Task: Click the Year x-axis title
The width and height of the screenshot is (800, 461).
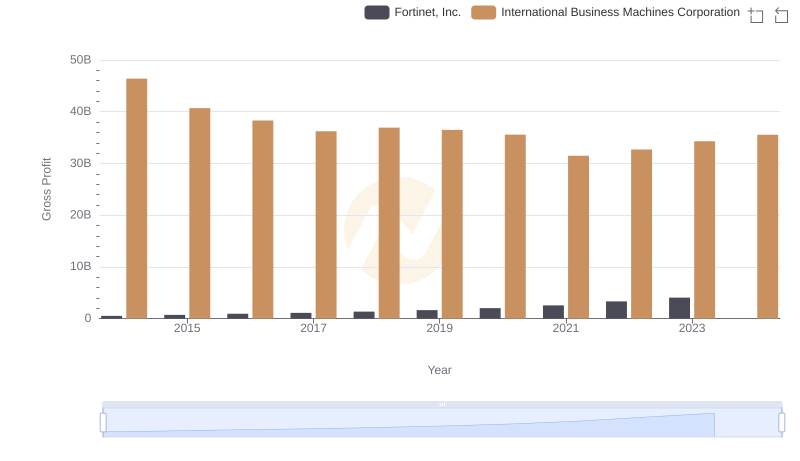Action: point(440,370)
